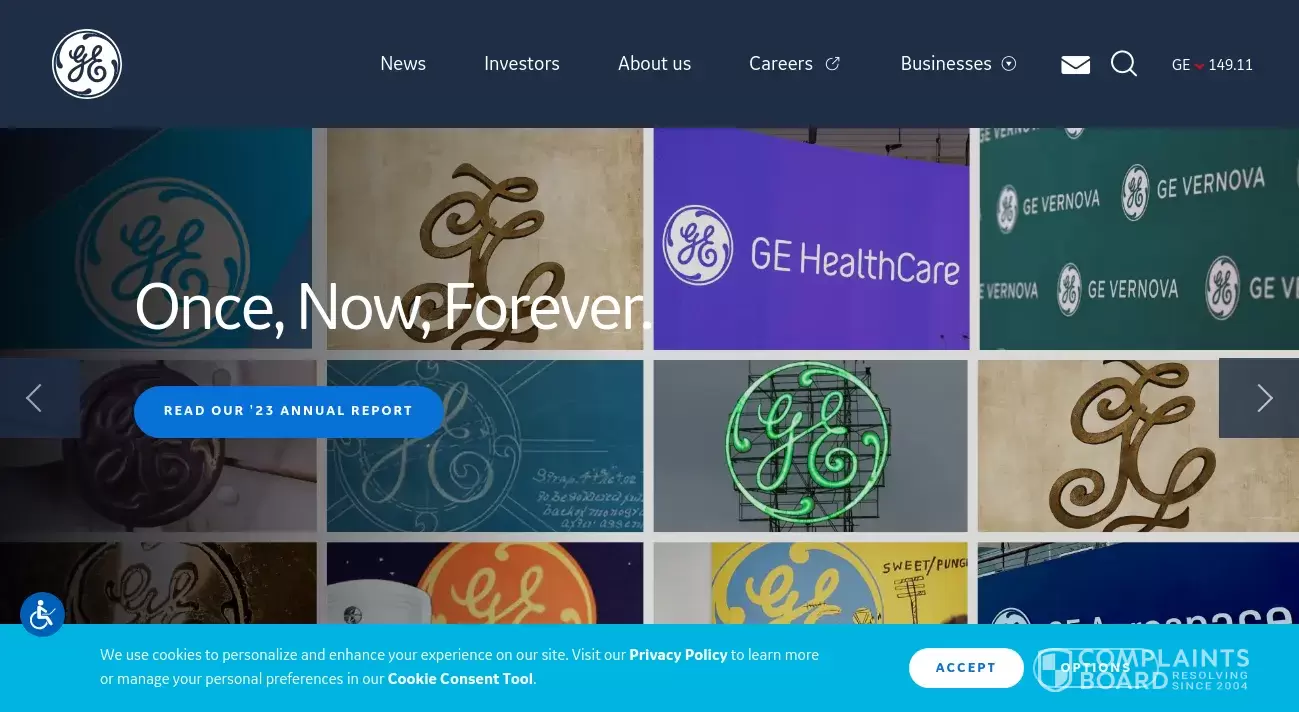The height and width of the screenshot is (712, 1299).
Task: Click the Businesses circular arrow expander
Action: tap(1009, 64)
